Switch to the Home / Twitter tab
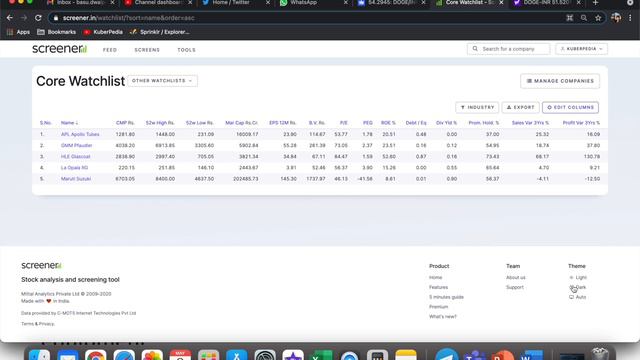 pyautogui.click(x=232, y=3)
